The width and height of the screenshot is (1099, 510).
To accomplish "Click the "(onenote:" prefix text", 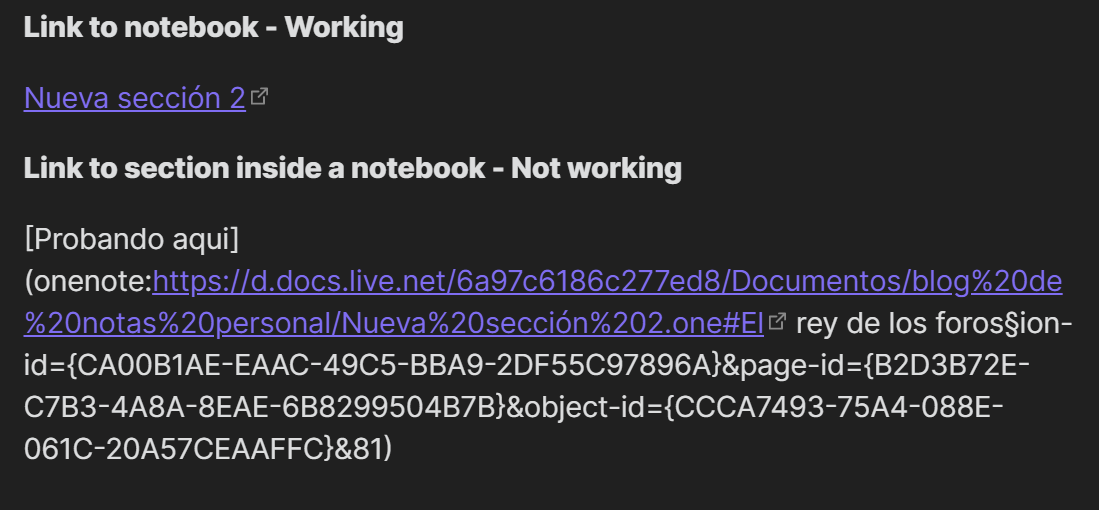I will [87, 283].
